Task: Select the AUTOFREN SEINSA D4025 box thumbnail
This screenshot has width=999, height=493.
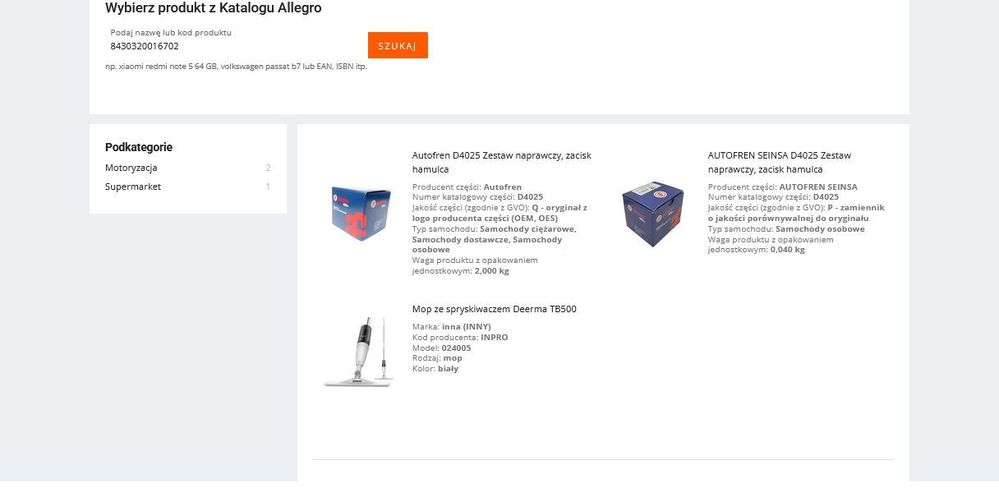Action: pos(652,213)
